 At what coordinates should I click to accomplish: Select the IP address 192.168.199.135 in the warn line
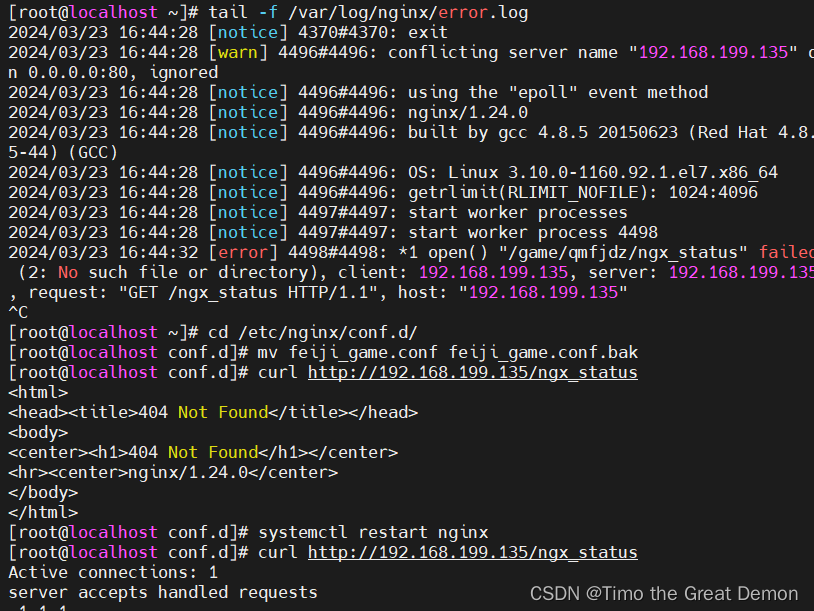tap(710, 52)
